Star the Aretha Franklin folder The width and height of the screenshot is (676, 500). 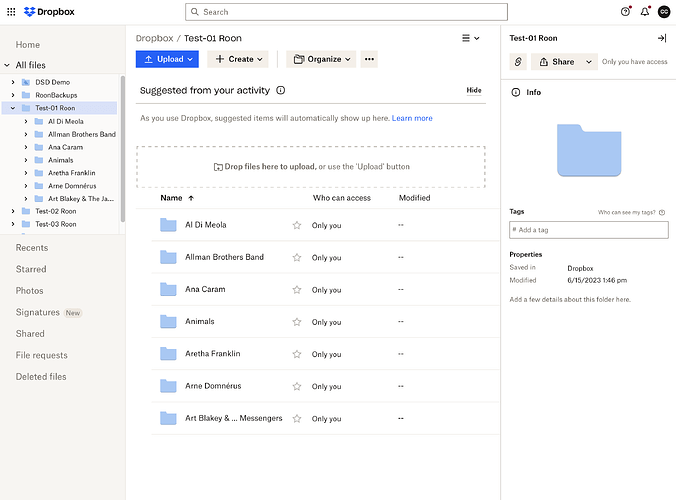(x=296, y=354)
